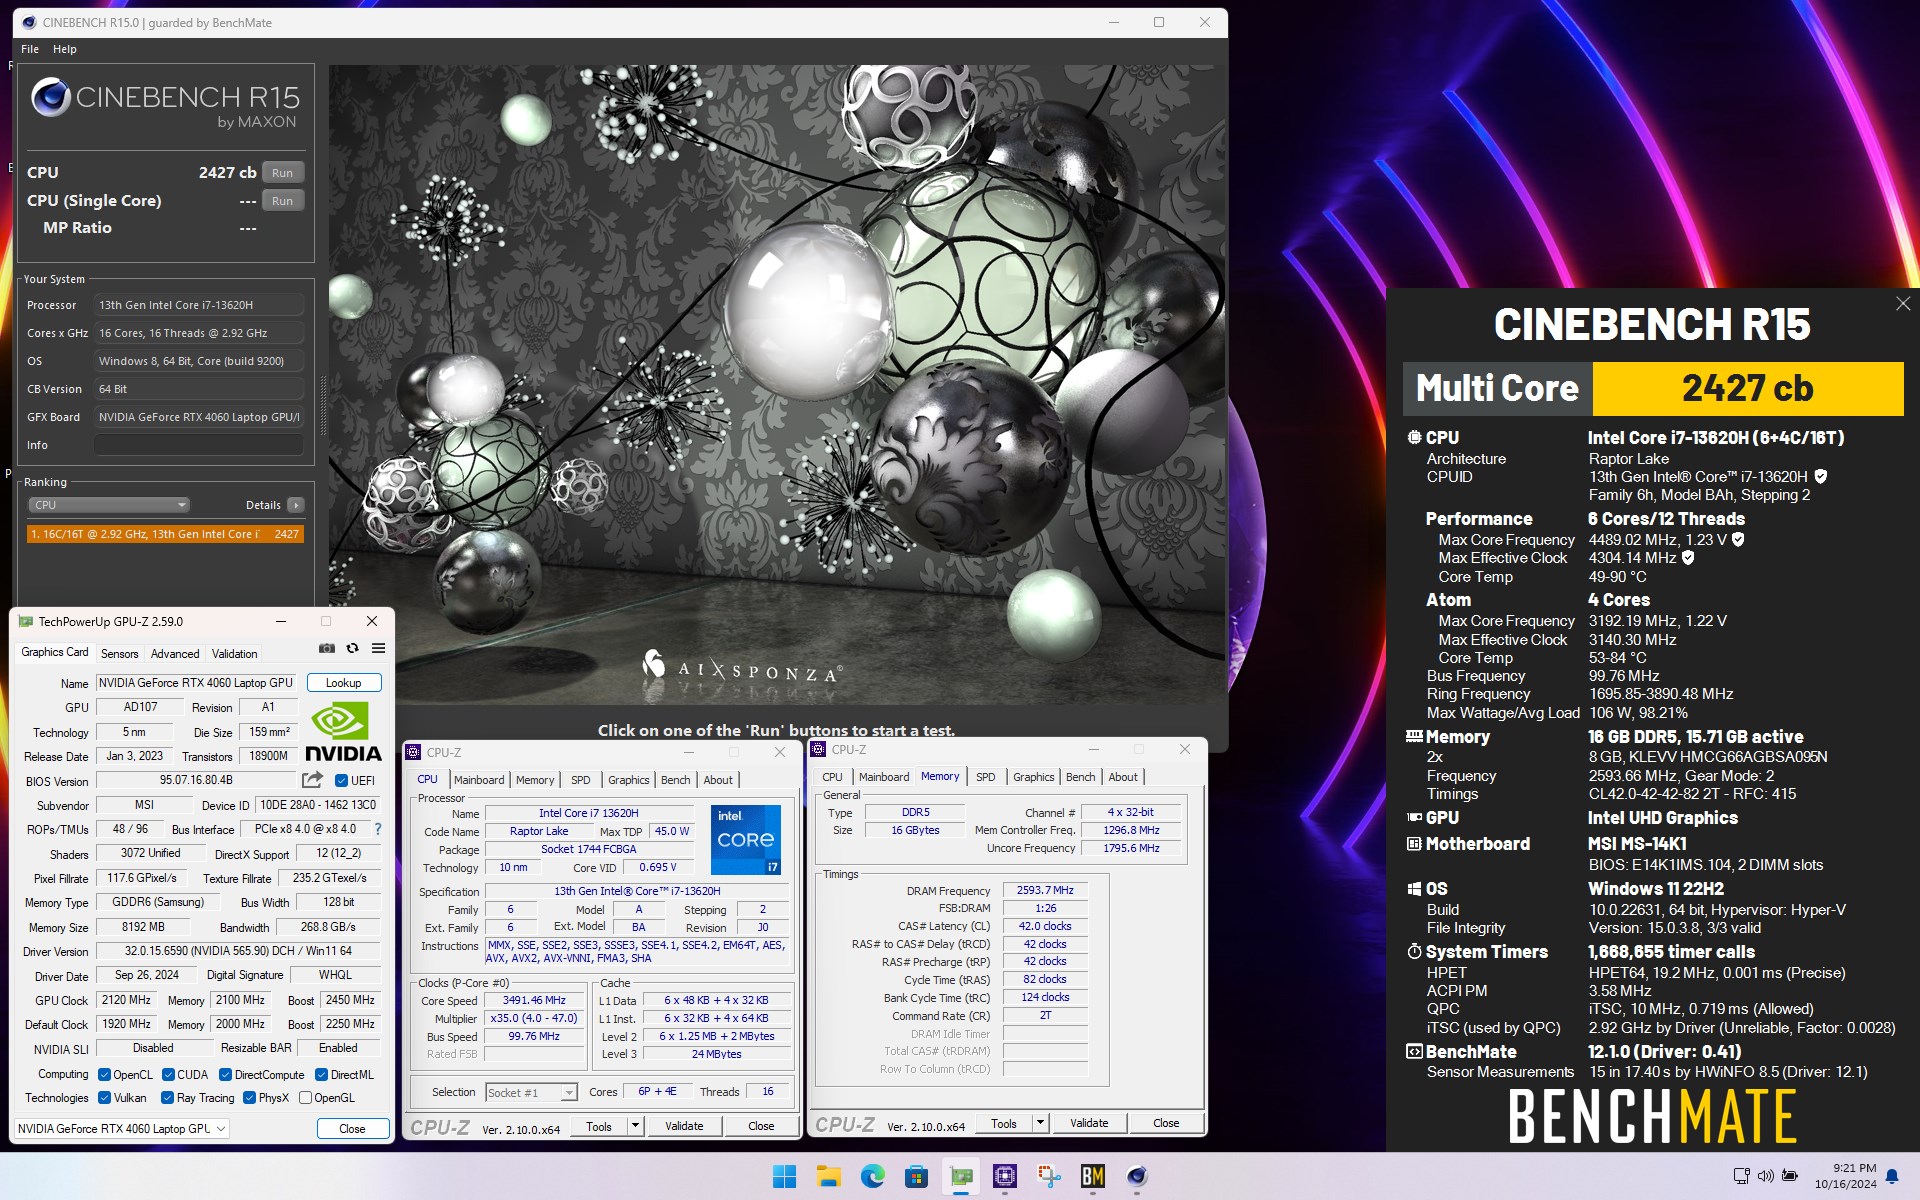Click the Lookup button in GPU-Z
The image size is (1920, 1200).
coord(344,683)
